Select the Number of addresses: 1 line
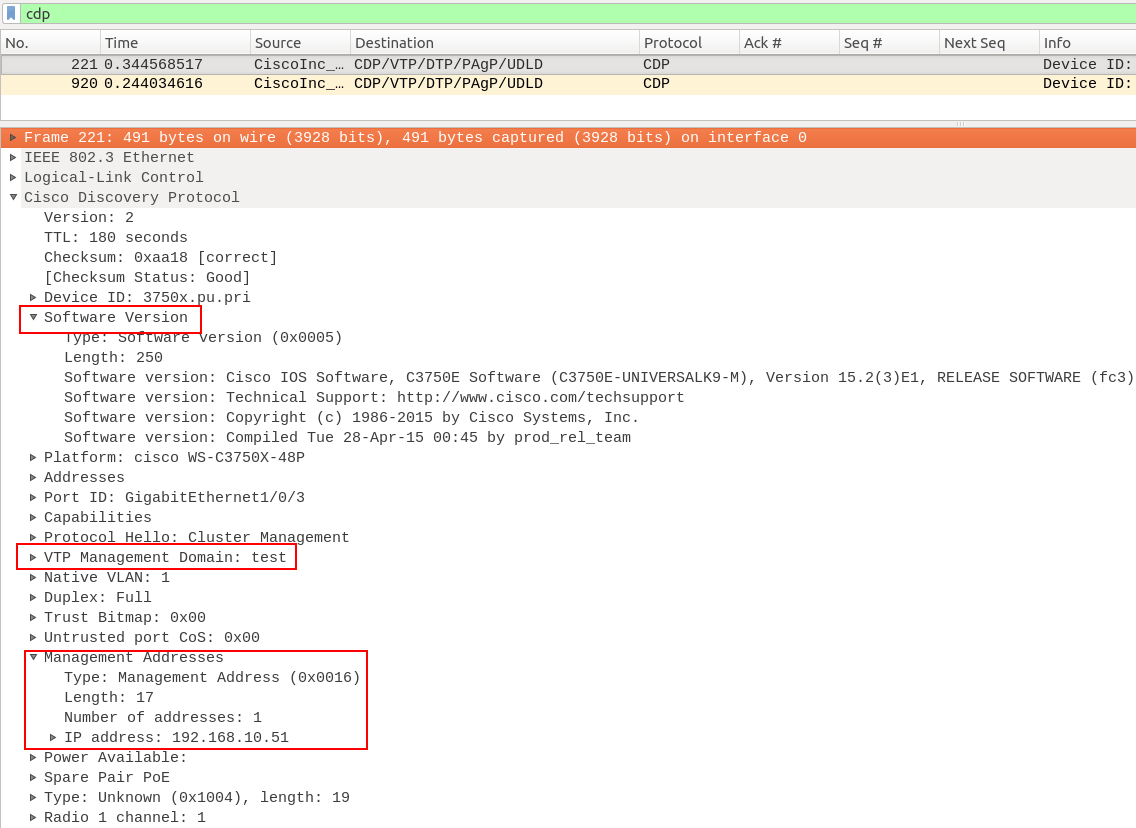This screenshot has height=828, width=1136. (x=163, y=717)
